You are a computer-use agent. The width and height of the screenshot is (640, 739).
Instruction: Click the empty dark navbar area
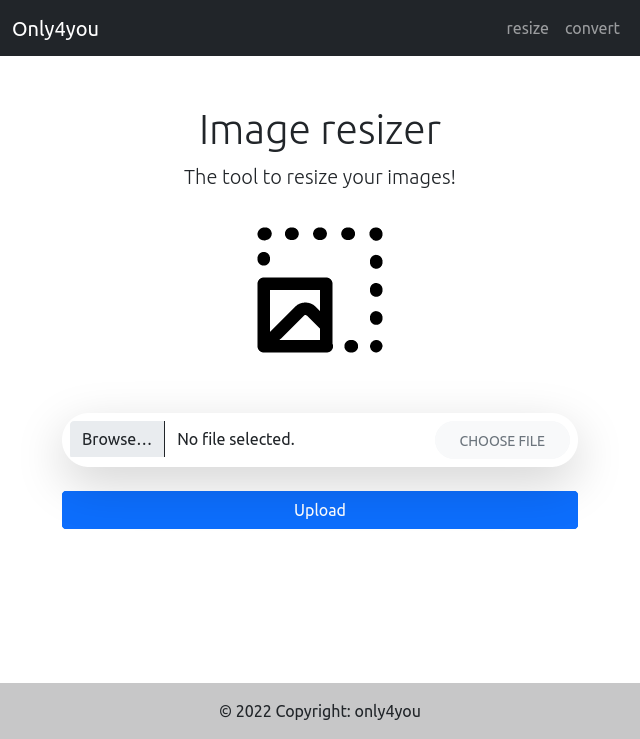pyautogui.click(x=300, y=28)
